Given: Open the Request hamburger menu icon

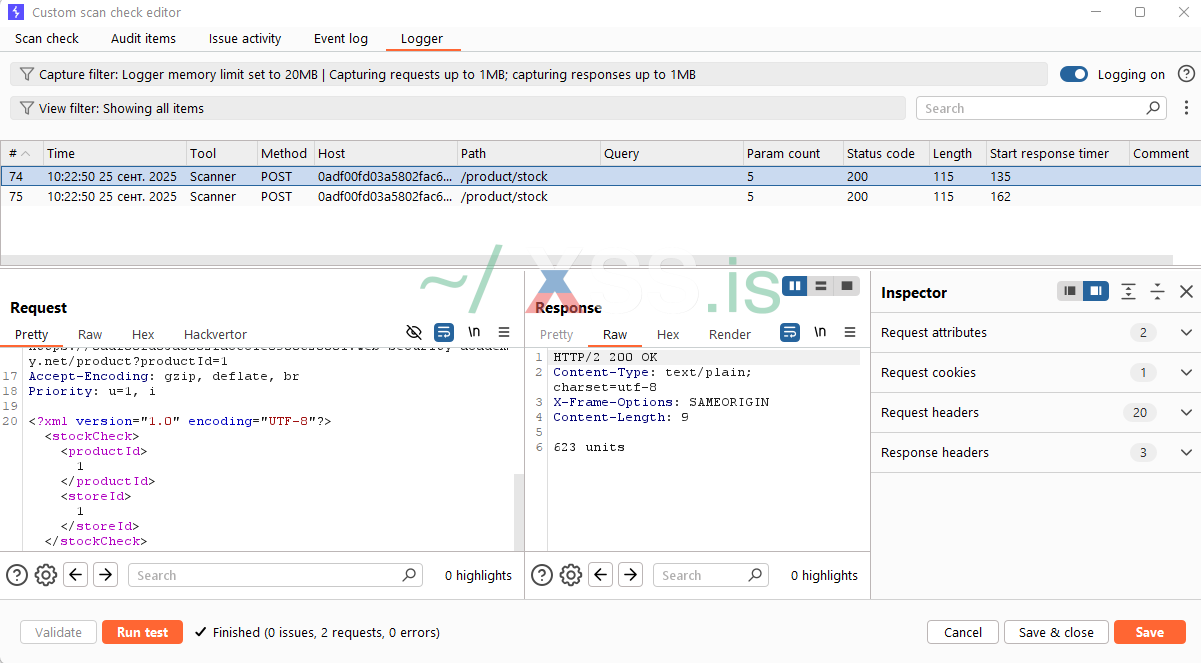Looking at the screenshot, I should coord(504,332).
